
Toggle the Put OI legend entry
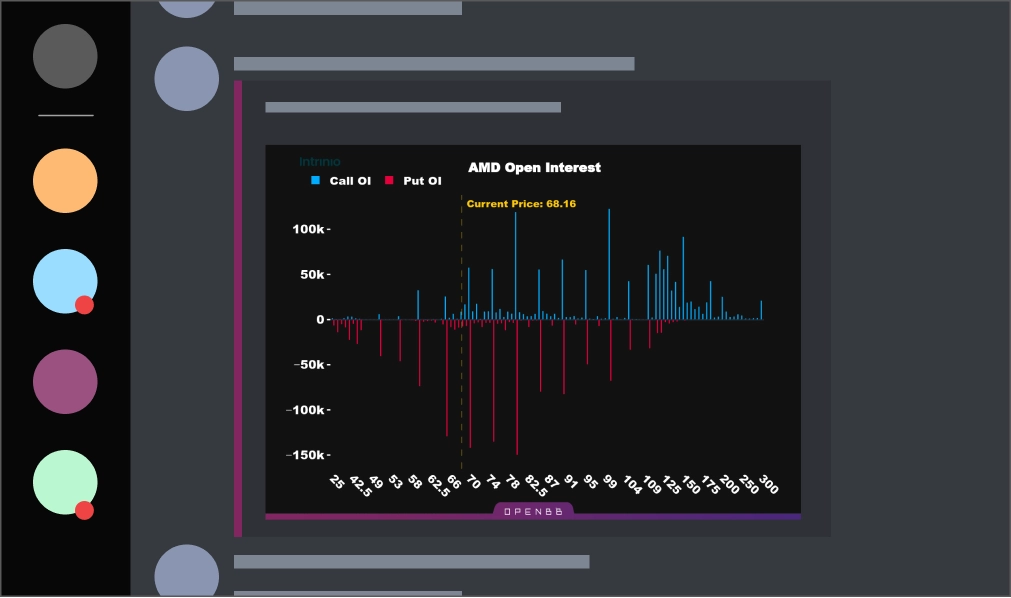point(413,181)
